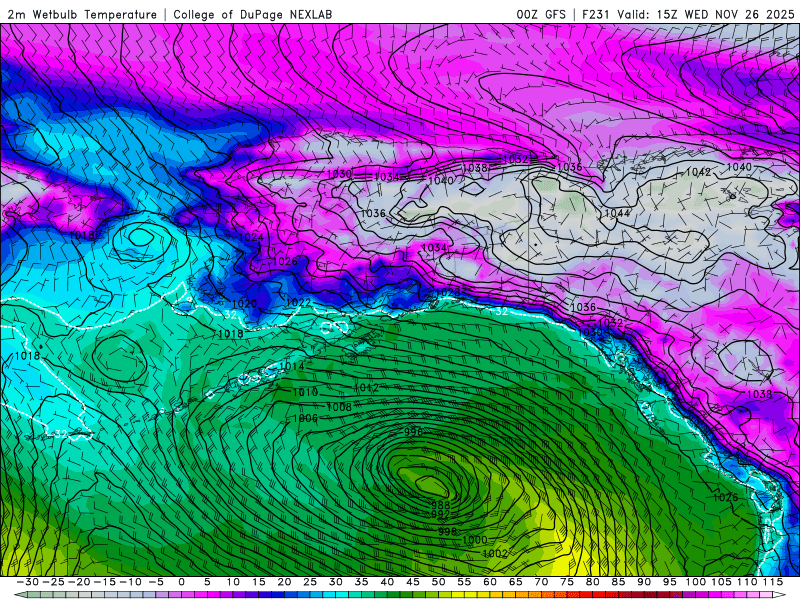
Task: Click the 998 pressure contour label
Action: [447, 532]
